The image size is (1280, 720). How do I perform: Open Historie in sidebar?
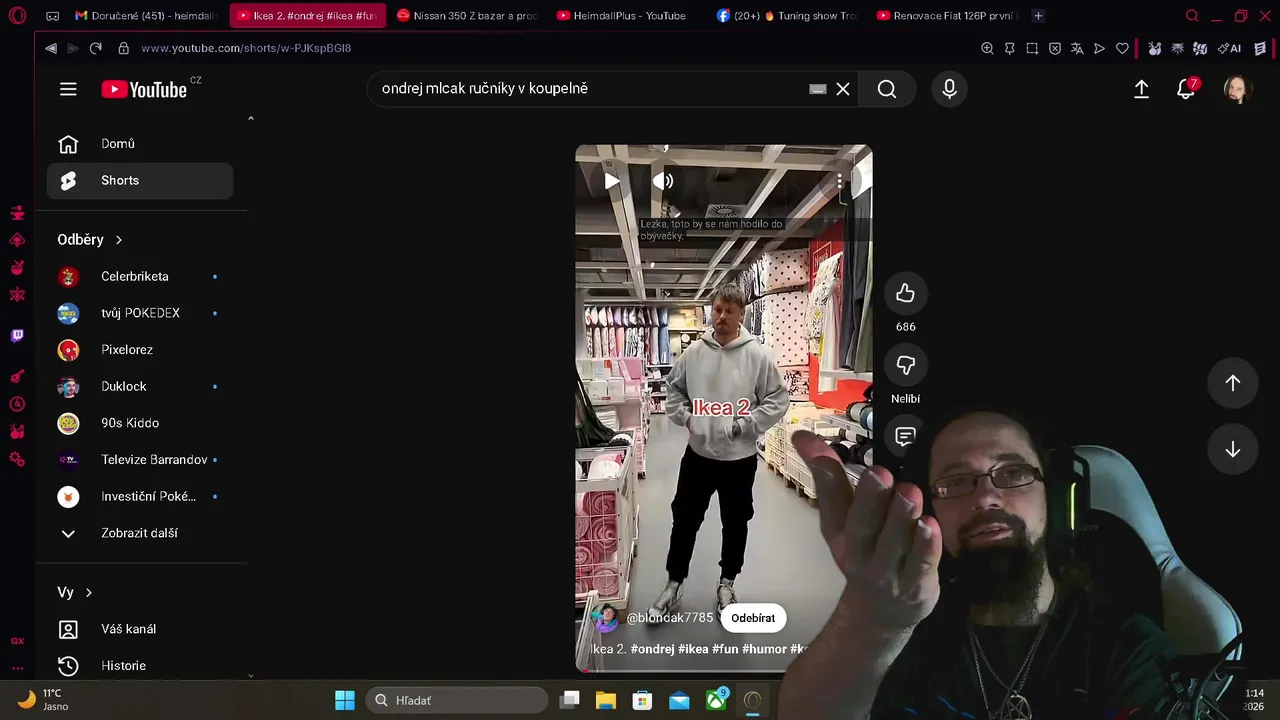pos(140,666)
